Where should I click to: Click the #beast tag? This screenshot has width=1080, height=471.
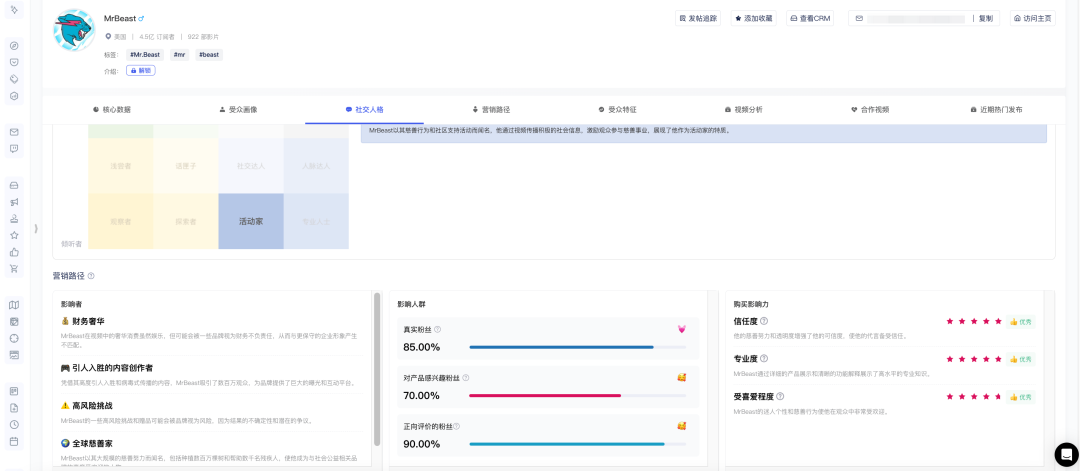click(209, 54)
